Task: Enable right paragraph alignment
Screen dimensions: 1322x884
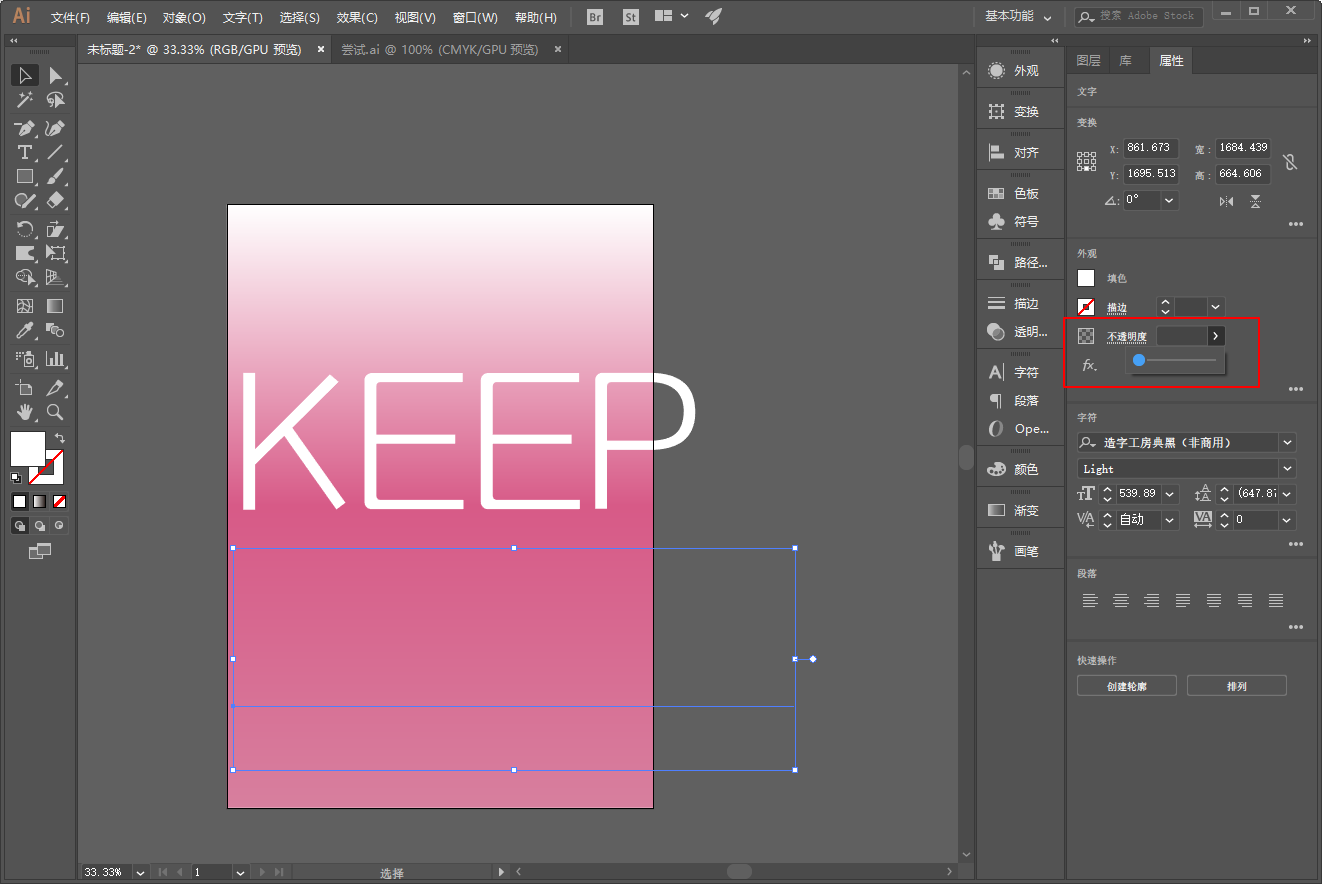Action: coord(1152,600)
